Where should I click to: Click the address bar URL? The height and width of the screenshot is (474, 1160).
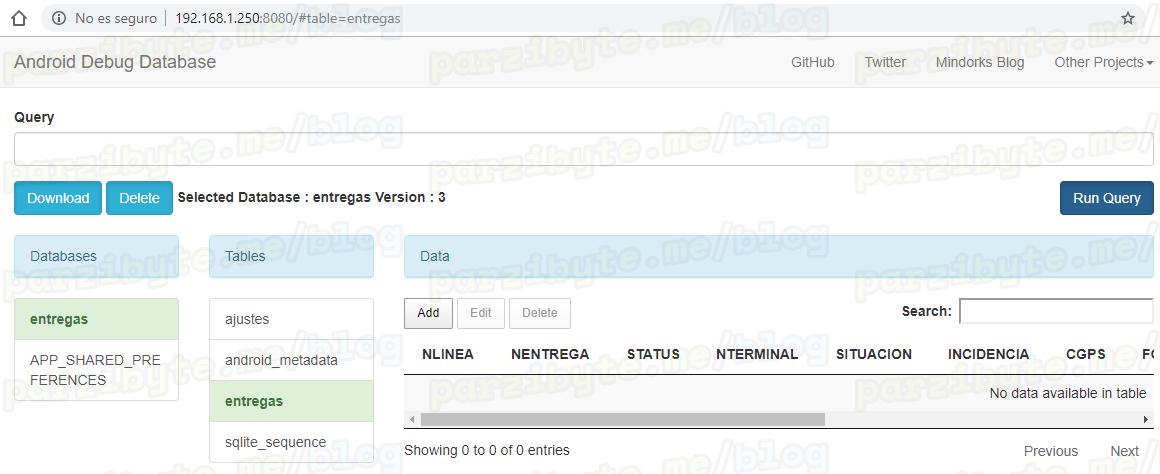click(288, 18)
